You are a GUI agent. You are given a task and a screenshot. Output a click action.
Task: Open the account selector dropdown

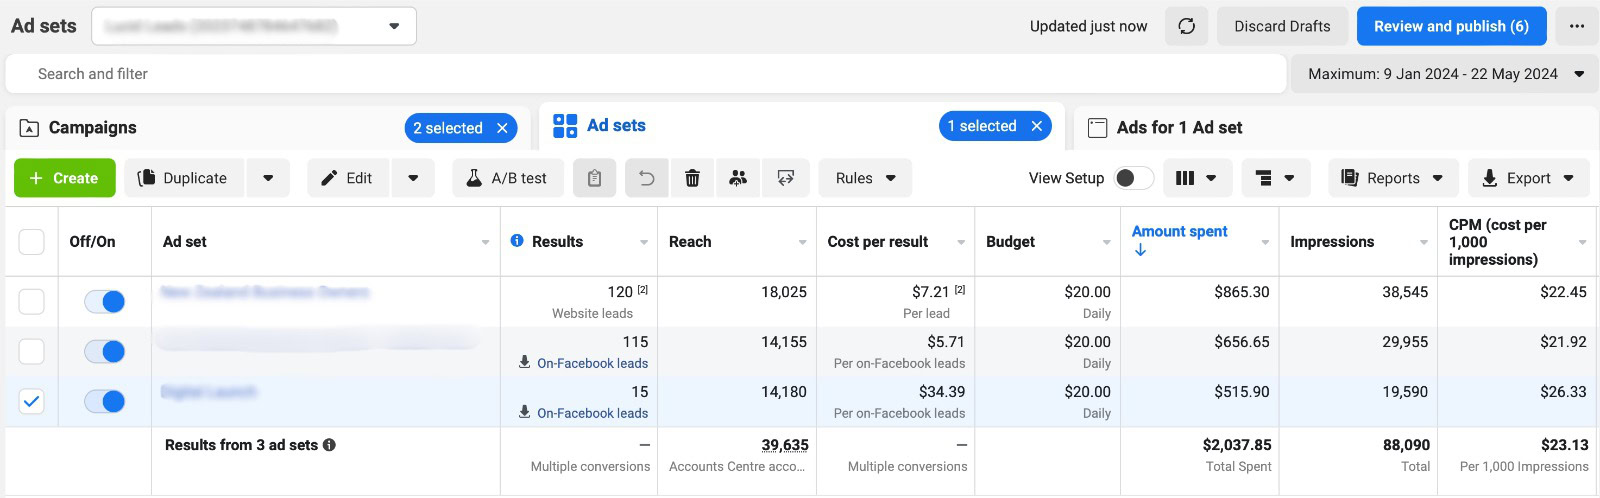pyautogui.click(x=254, y=26)
